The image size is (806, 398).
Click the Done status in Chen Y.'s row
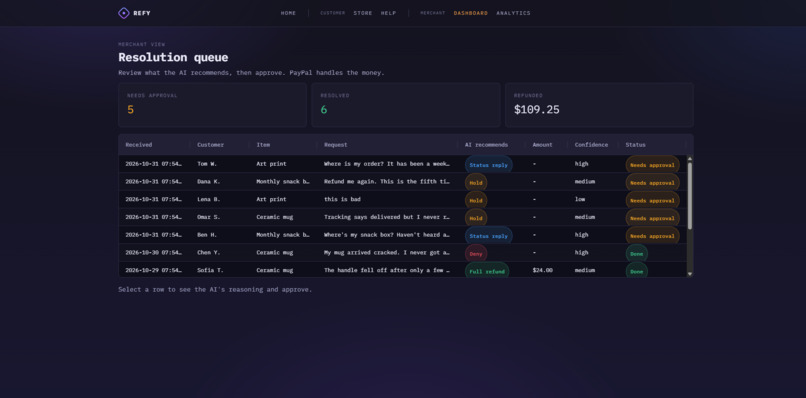637,254
